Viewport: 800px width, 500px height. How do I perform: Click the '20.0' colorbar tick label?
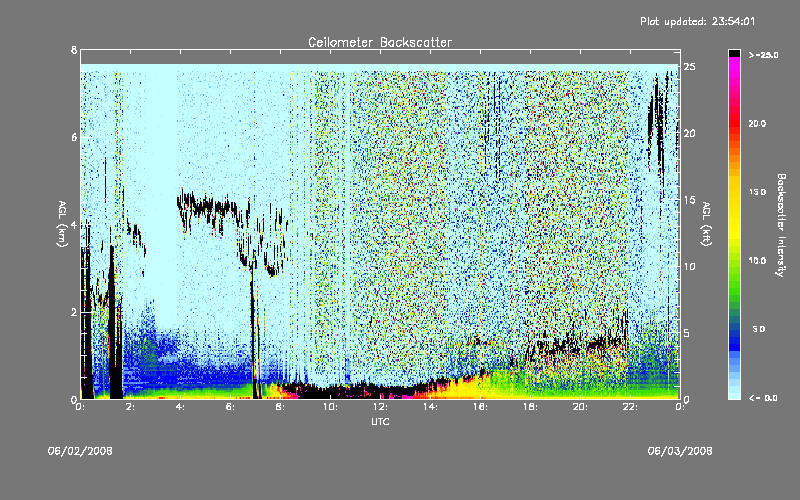pyautogui.click(x=757, y=123)
